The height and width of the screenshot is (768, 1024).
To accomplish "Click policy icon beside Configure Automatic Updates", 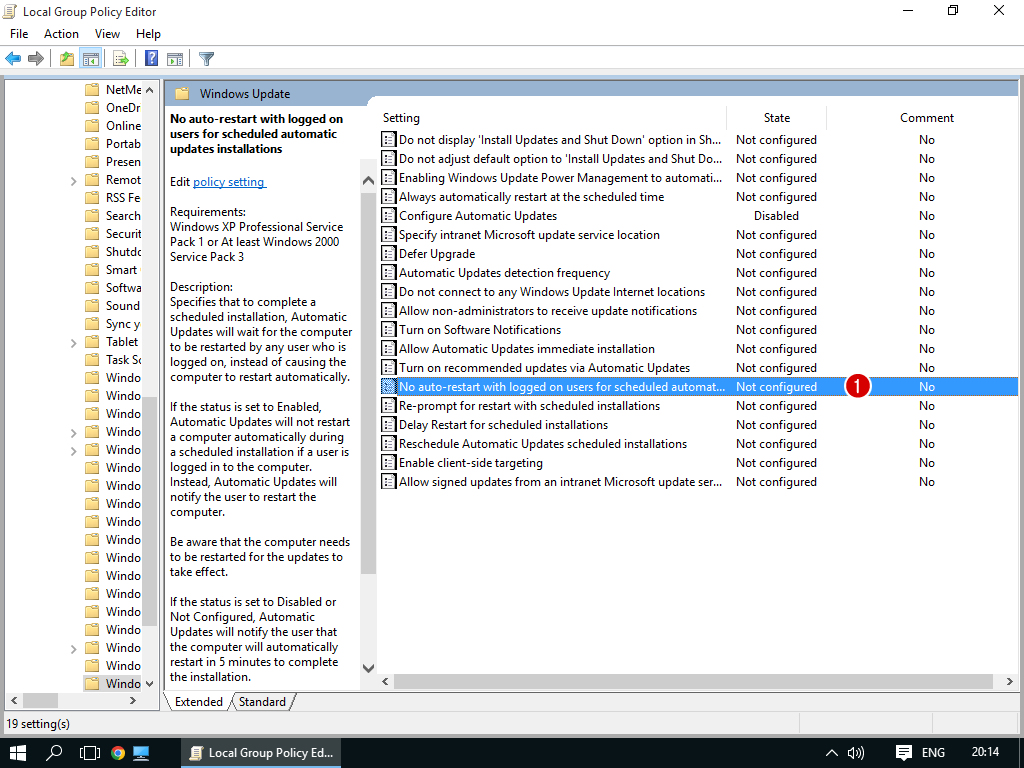I will (x=389, y=216).
